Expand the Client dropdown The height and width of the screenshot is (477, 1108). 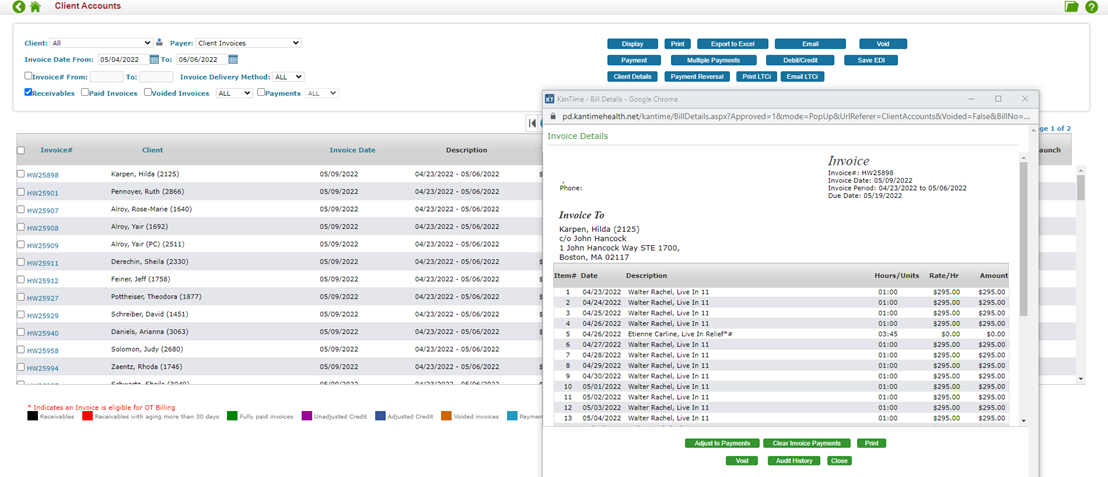tap(101, 43)
